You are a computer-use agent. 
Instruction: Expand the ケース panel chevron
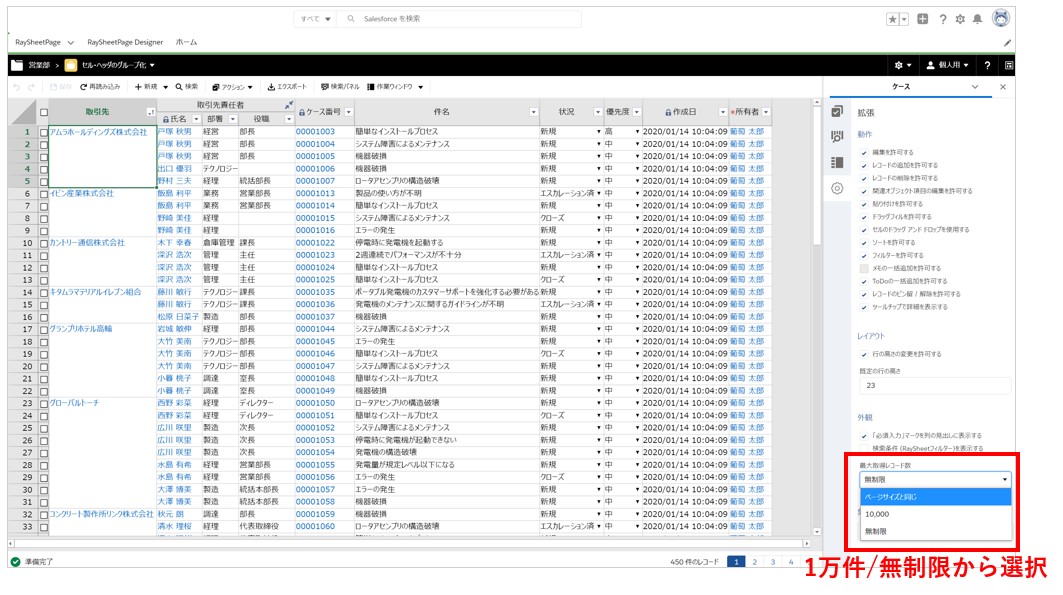tap(975, 87)
